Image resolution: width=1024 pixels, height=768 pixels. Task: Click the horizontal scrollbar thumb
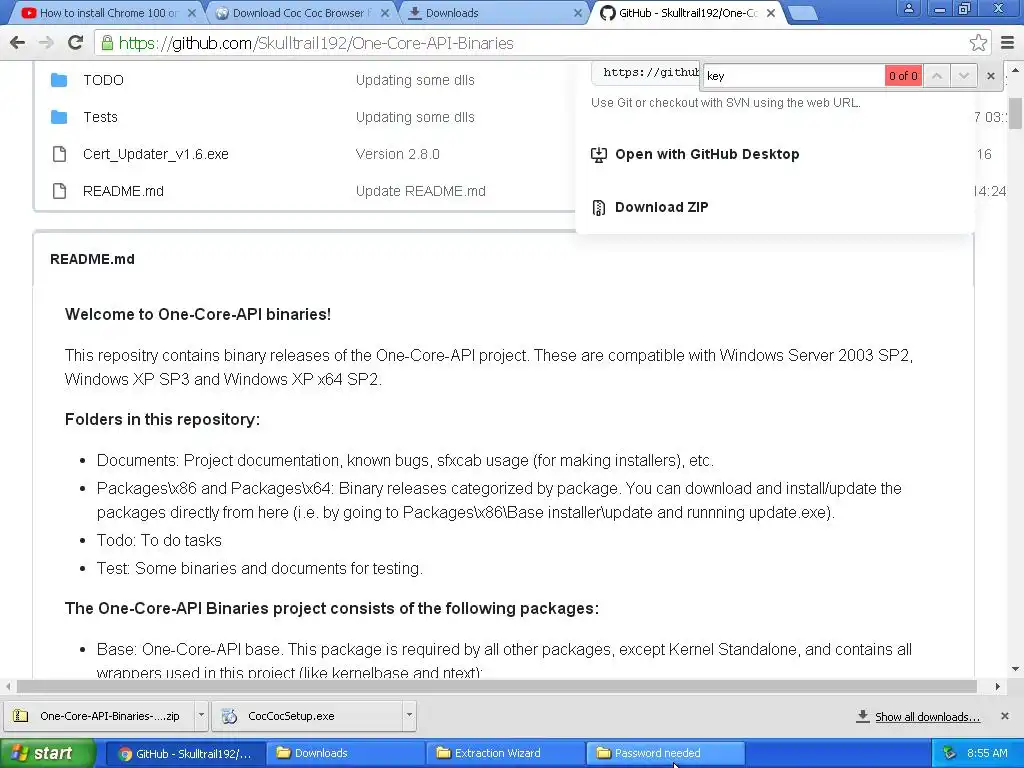496,686
